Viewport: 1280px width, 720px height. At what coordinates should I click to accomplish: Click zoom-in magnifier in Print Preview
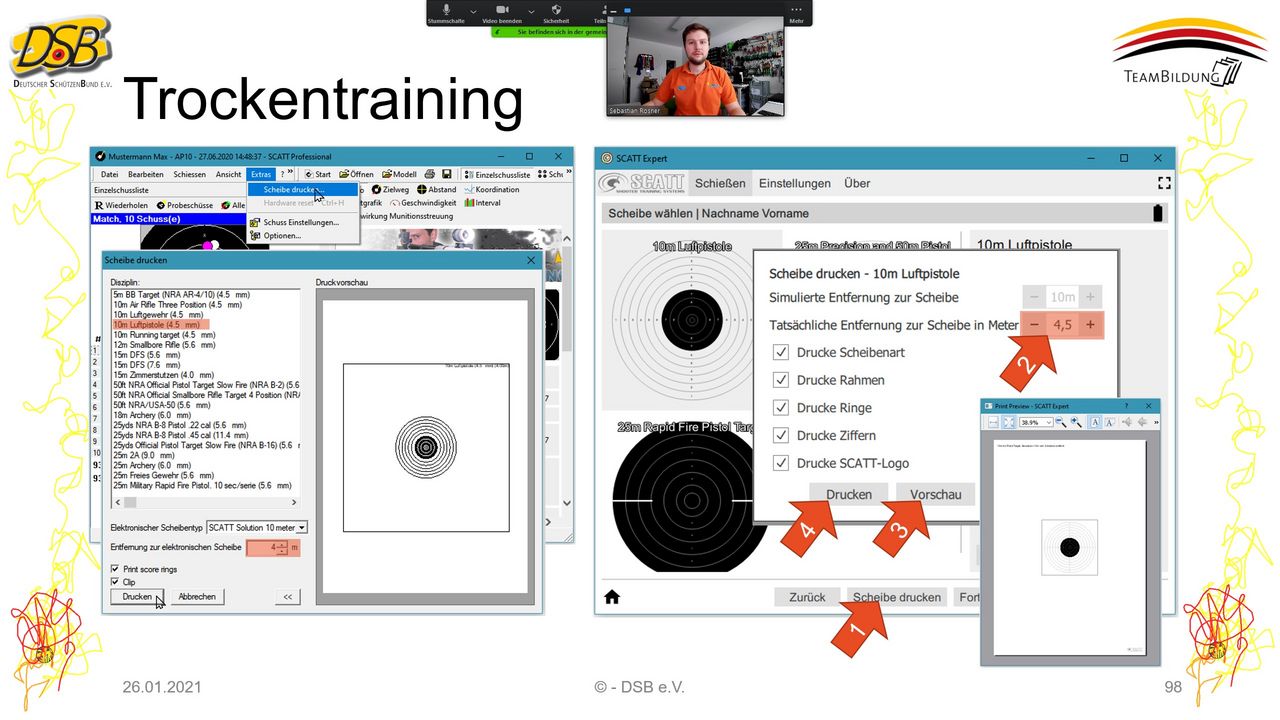[1076, 423]
